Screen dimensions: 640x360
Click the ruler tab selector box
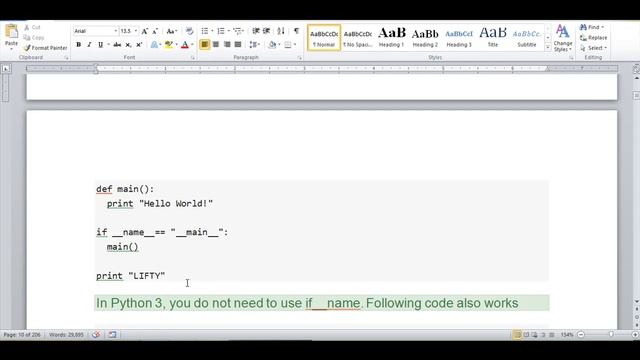click(x=6, y=69)
